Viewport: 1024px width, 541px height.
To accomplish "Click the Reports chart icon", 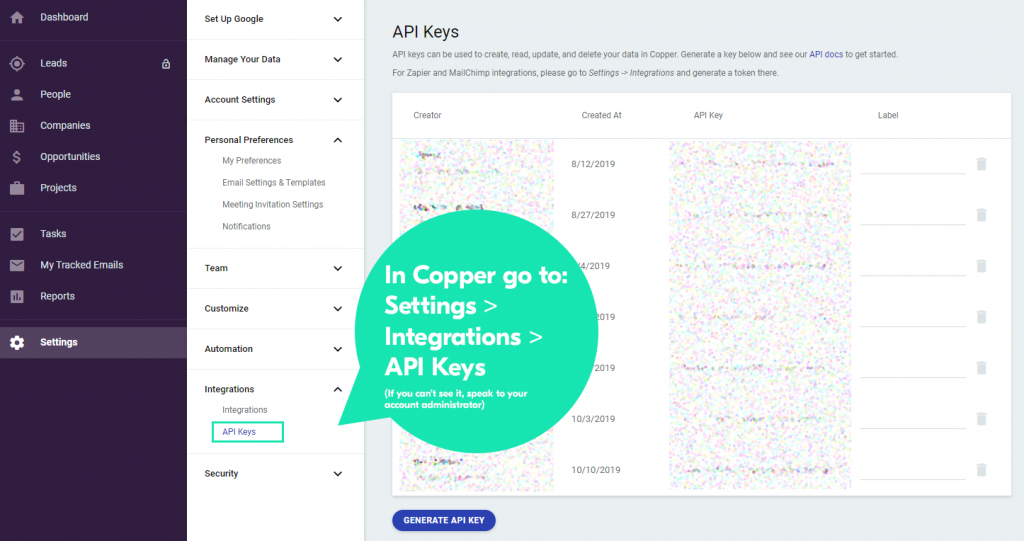I will (x=17, y=297).
